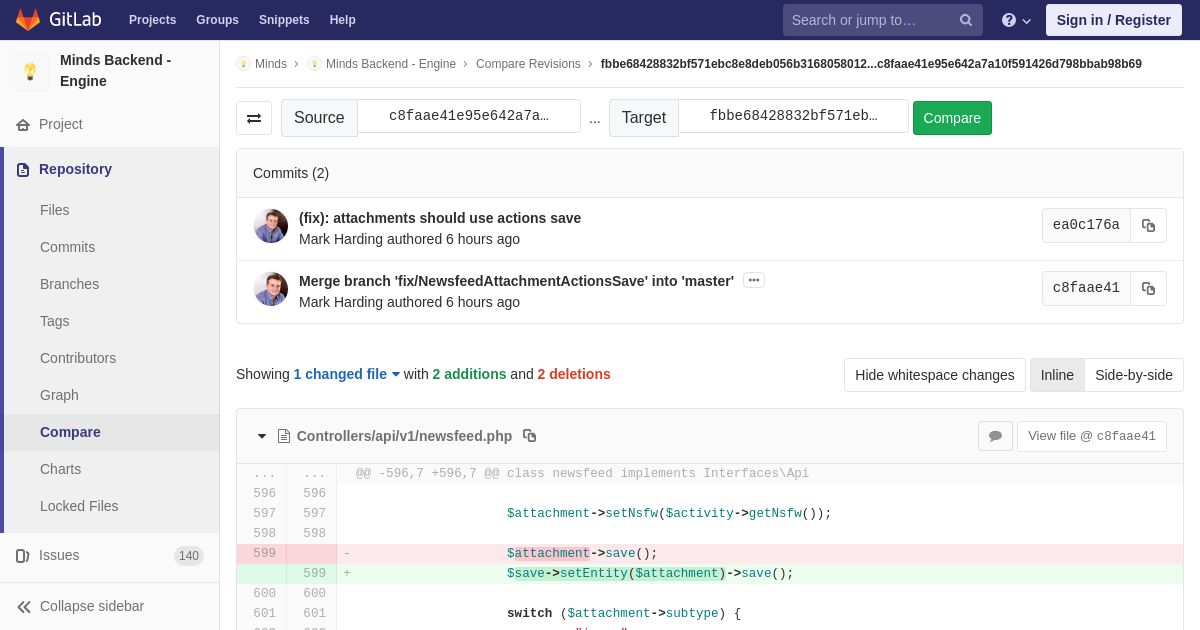Open Commits in the sidebar
Viewport: 1200px width, 630px height.
pos(67,247)
